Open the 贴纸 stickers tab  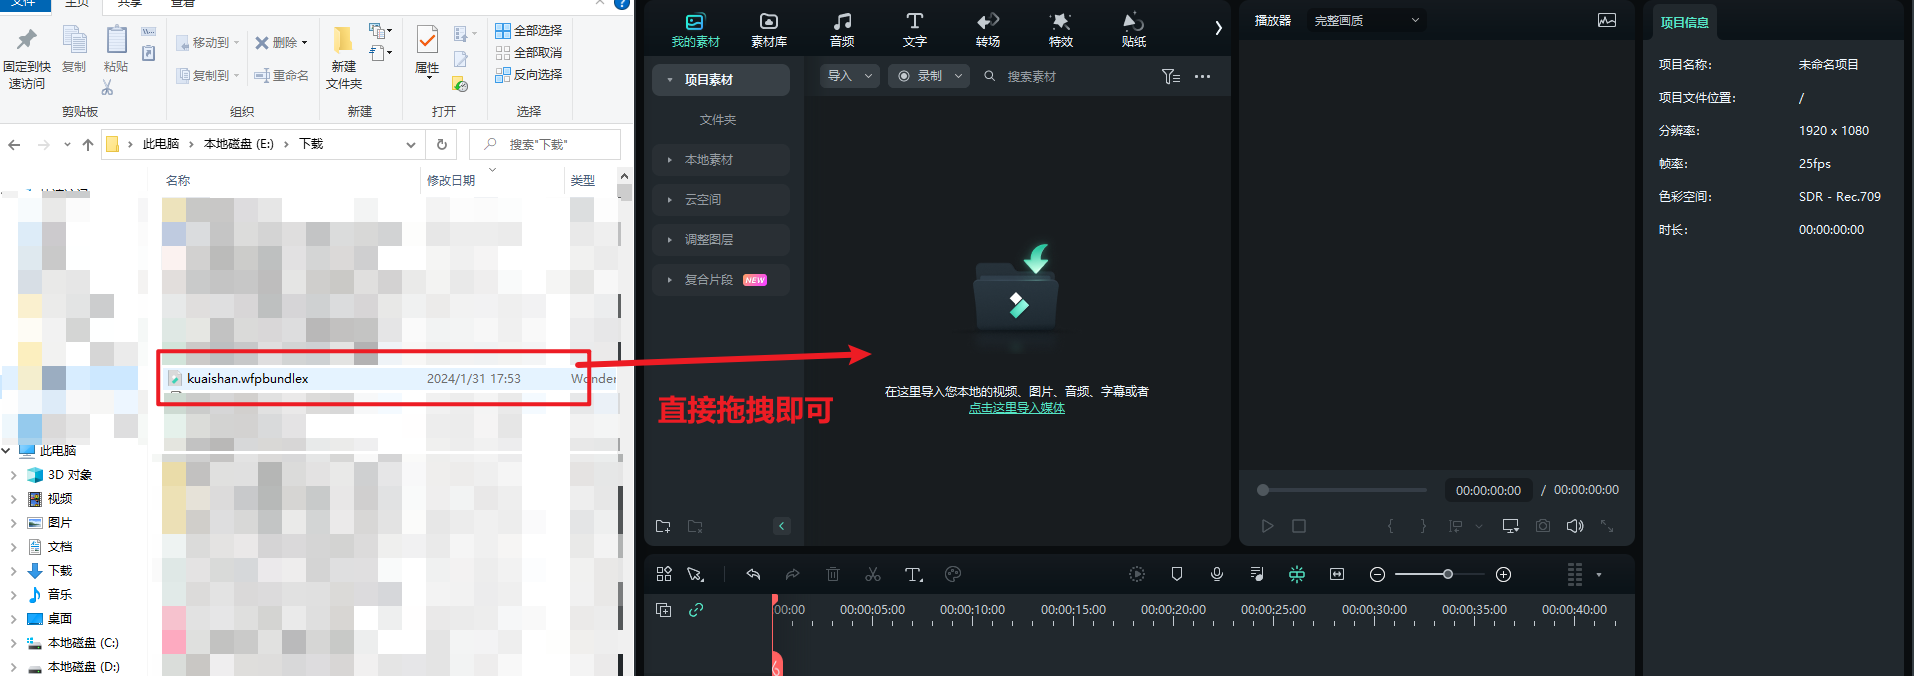[x=1133, y=30]
